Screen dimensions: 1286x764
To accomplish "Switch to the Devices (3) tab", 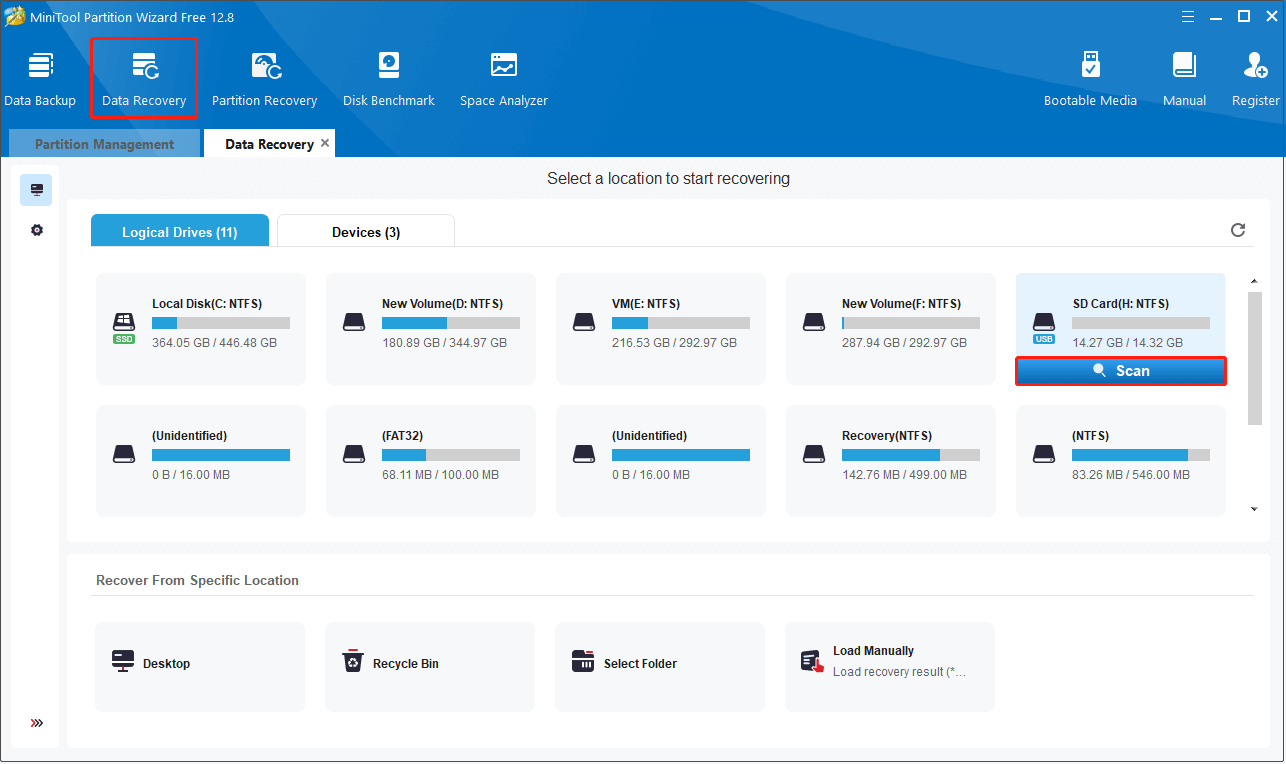I will (366, 231).
